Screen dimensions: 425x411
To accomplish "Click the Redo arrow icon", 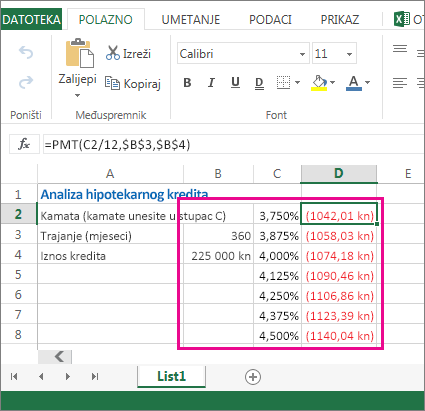I will point(26,82).
